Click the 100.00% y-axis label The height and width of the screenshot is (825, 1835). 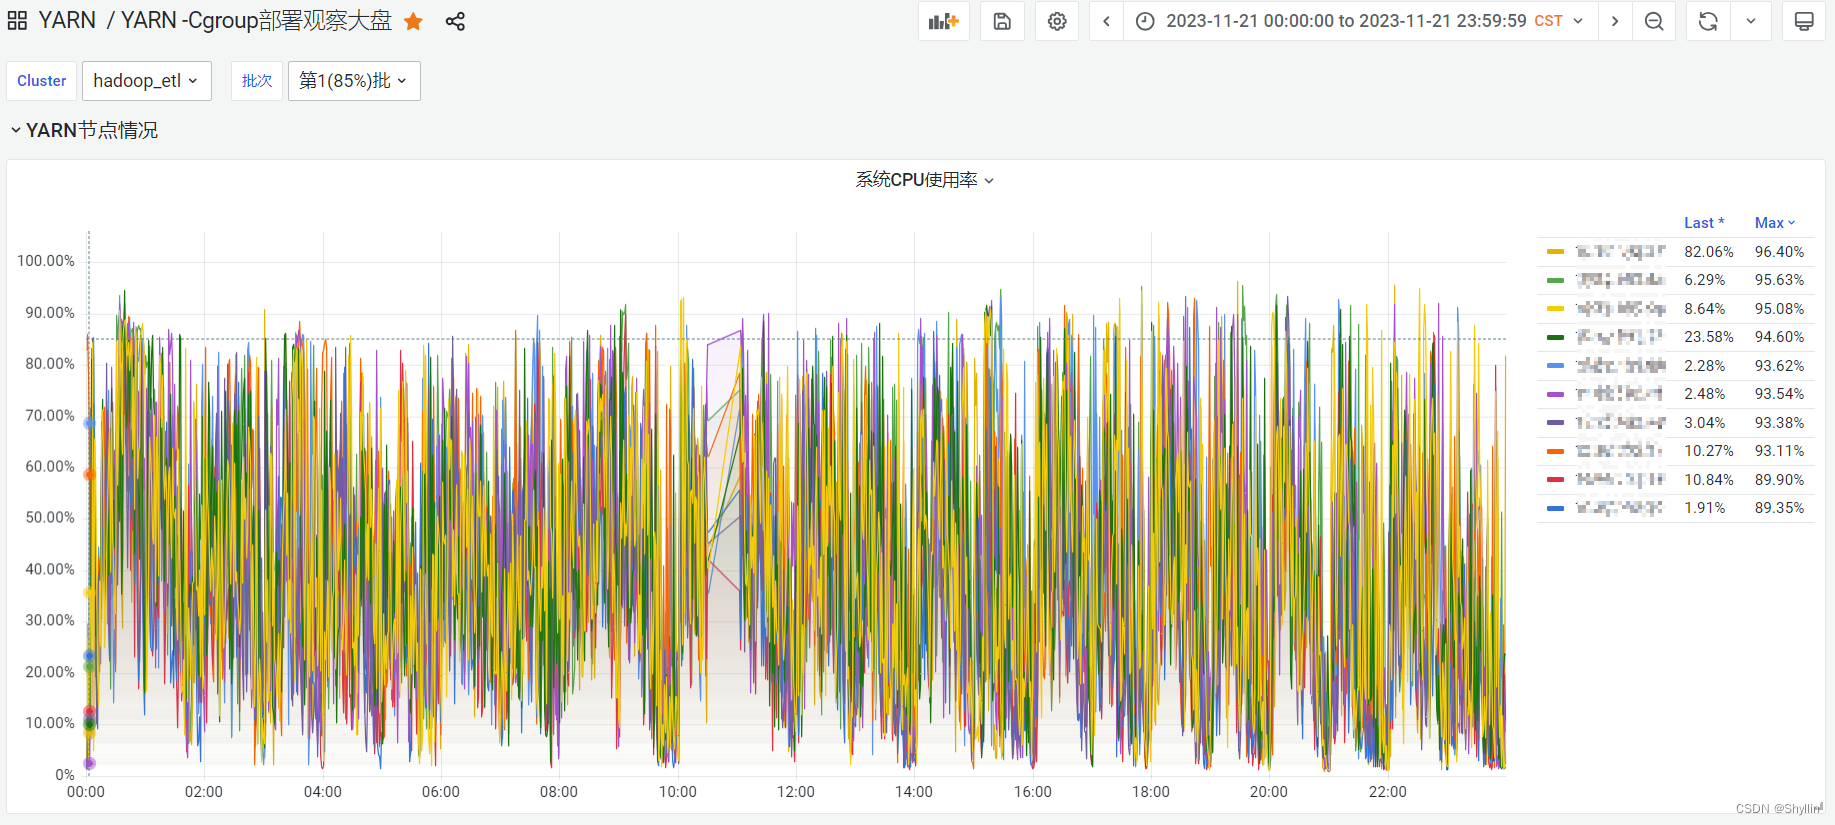pos(46,261)
